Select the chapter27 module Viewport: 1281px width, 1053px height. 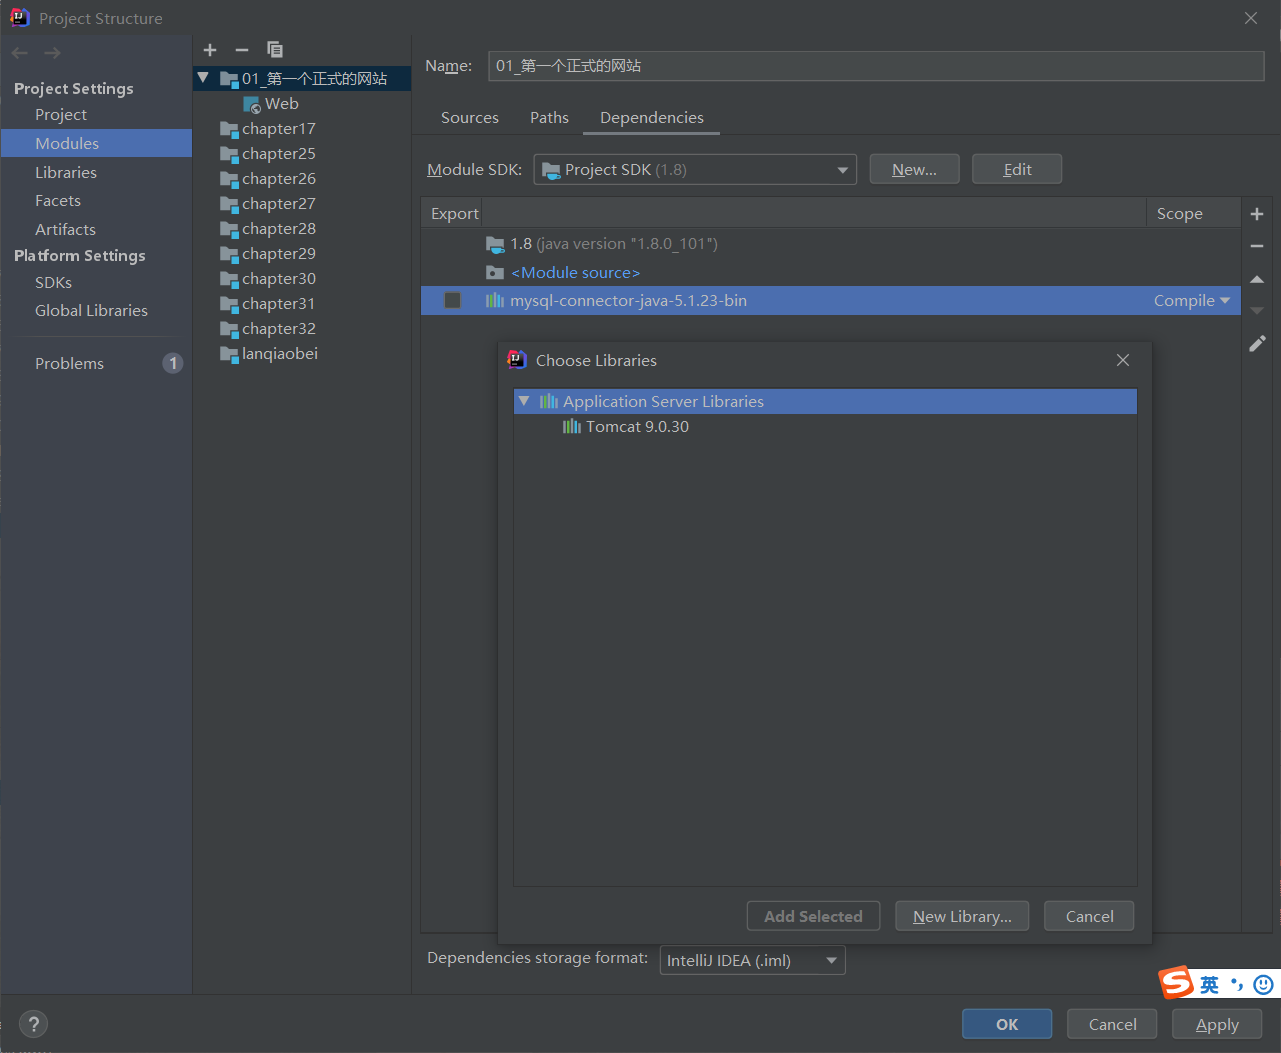278,204
